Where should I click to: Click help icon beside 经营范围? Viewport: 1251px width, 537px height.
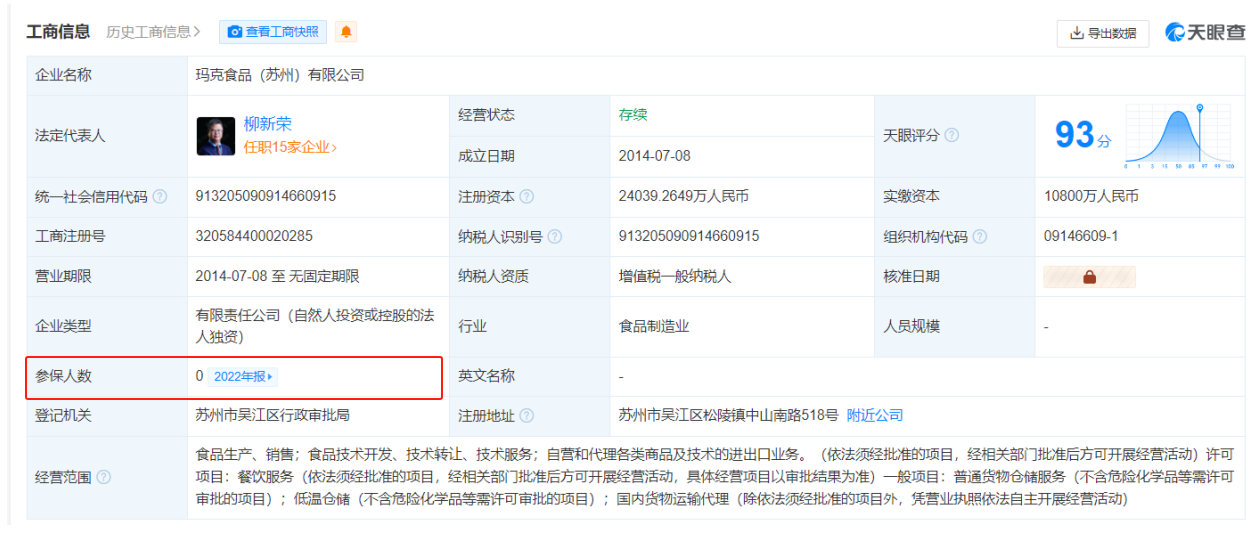click(104, 478)
